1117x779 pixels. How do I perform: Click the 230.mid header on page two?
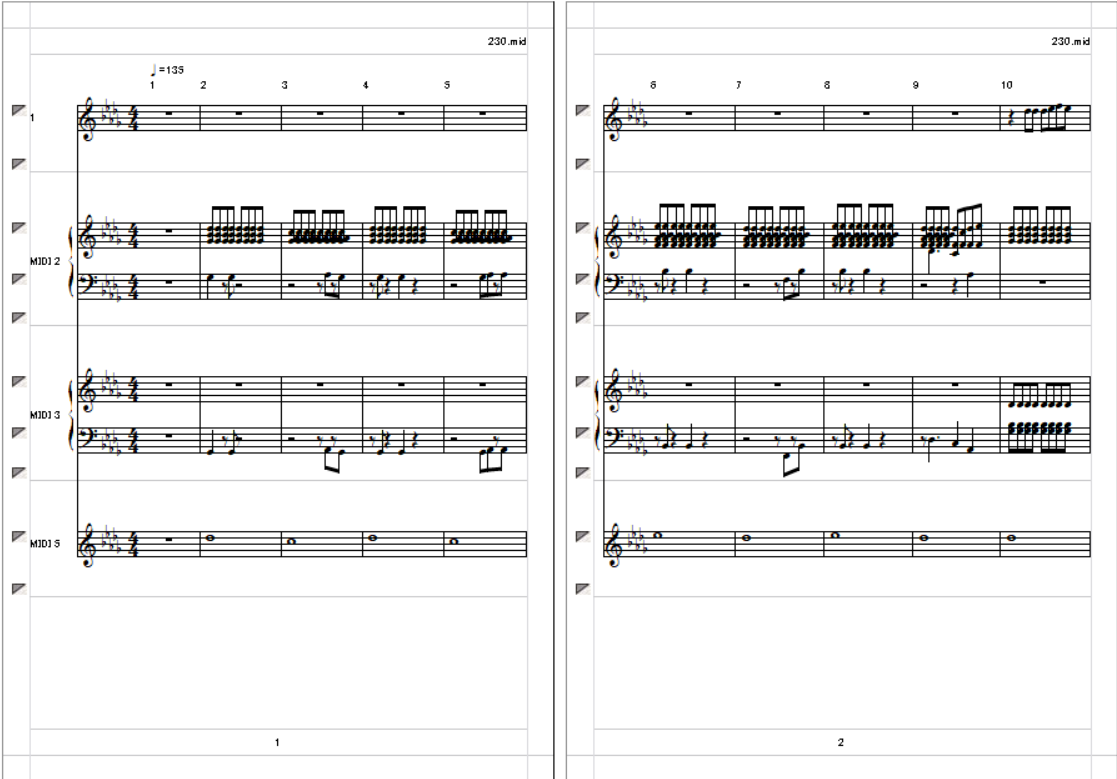1070,41
